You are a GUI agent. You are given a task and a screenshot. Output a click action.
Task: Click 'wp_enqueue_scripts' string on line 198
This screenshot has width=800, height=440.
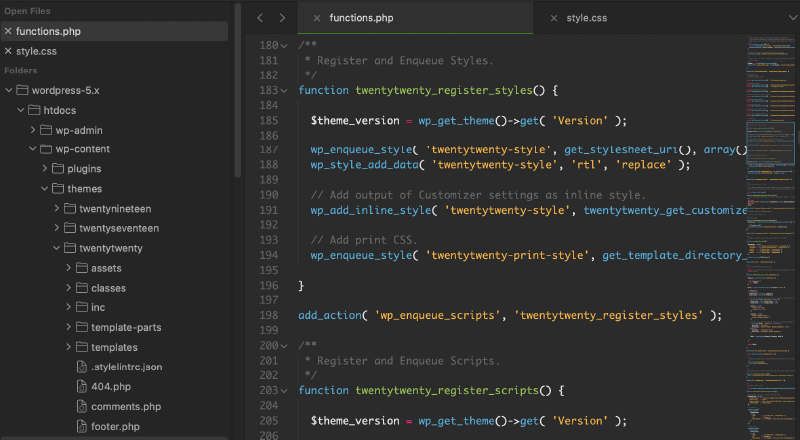coord(438,315)
